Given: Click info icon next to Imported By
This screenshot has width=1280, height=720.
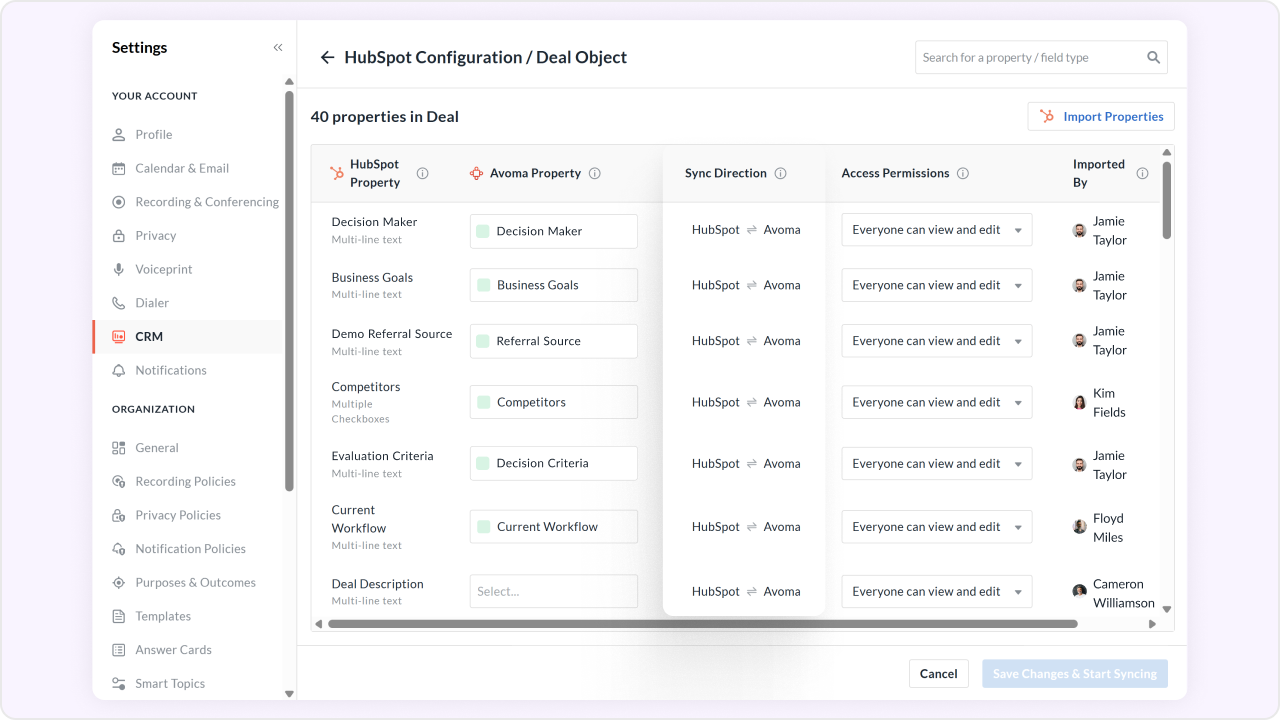Looking at the screenshot, I should pos(1142,173).
